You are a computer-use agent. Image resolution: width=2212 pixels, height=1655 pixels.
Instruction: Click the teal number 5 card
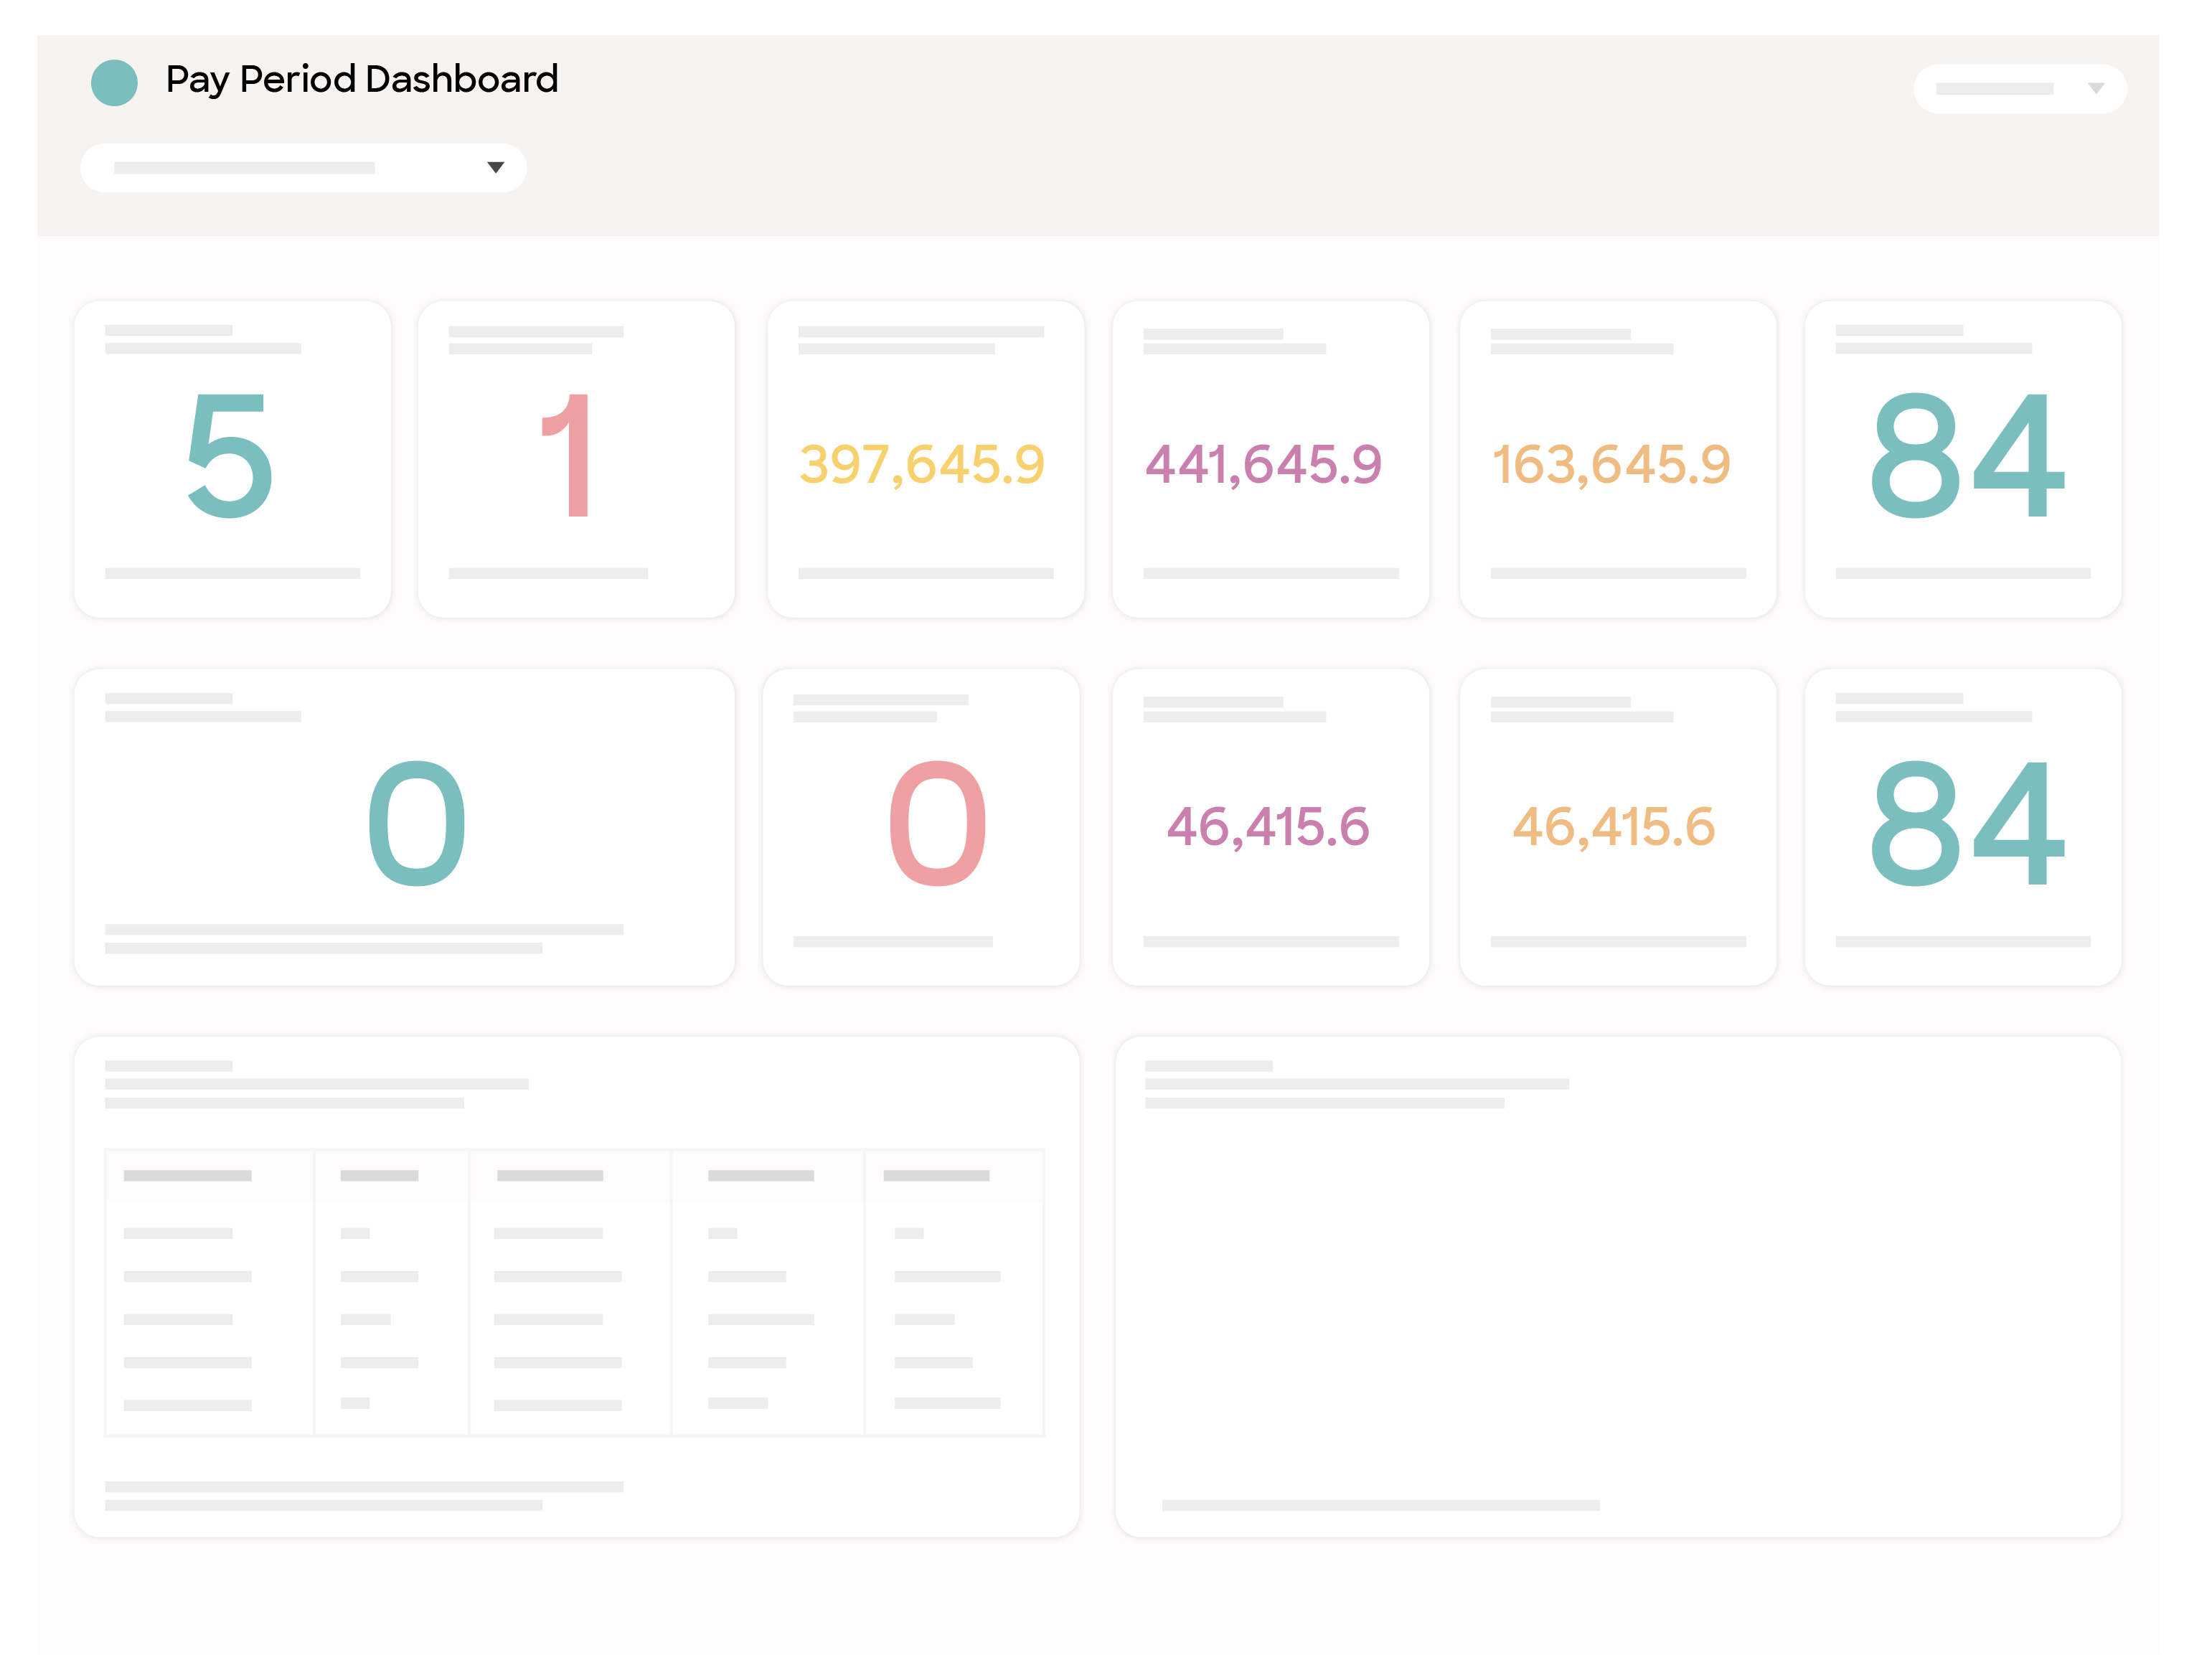tap(232, 458)
